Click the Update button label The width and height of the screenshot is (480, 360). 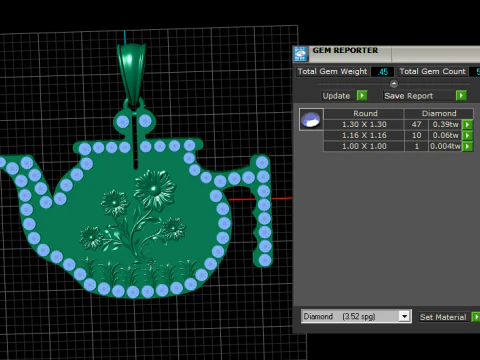click(336, 96)
